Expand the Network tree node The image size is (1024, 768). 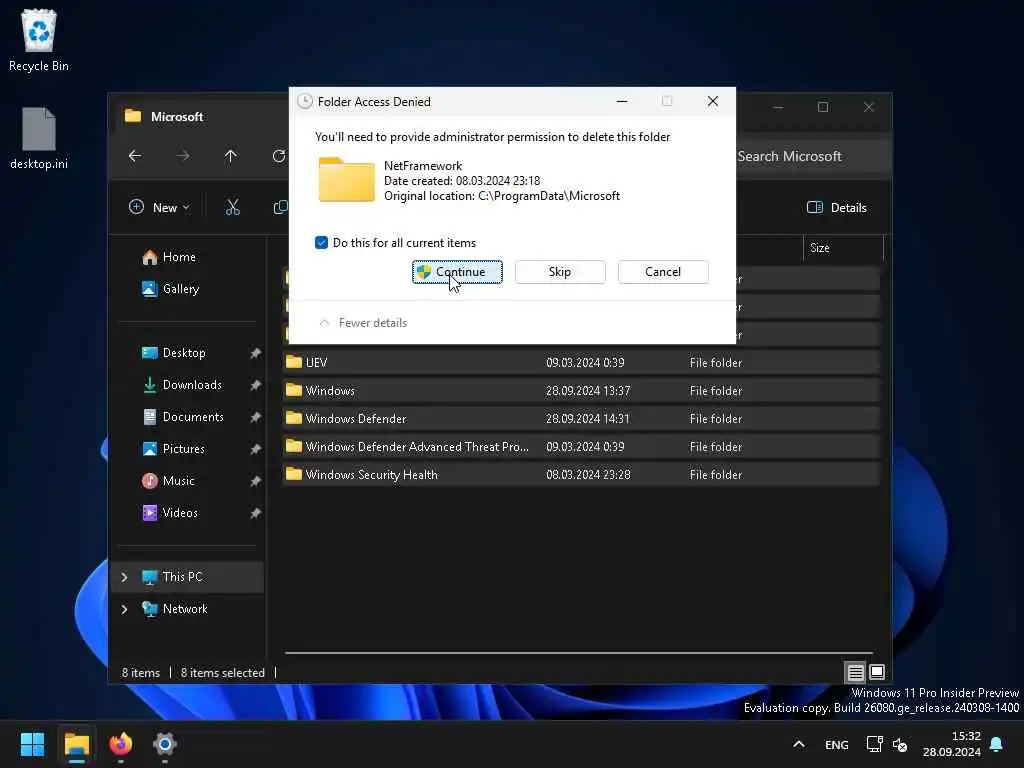124,609
